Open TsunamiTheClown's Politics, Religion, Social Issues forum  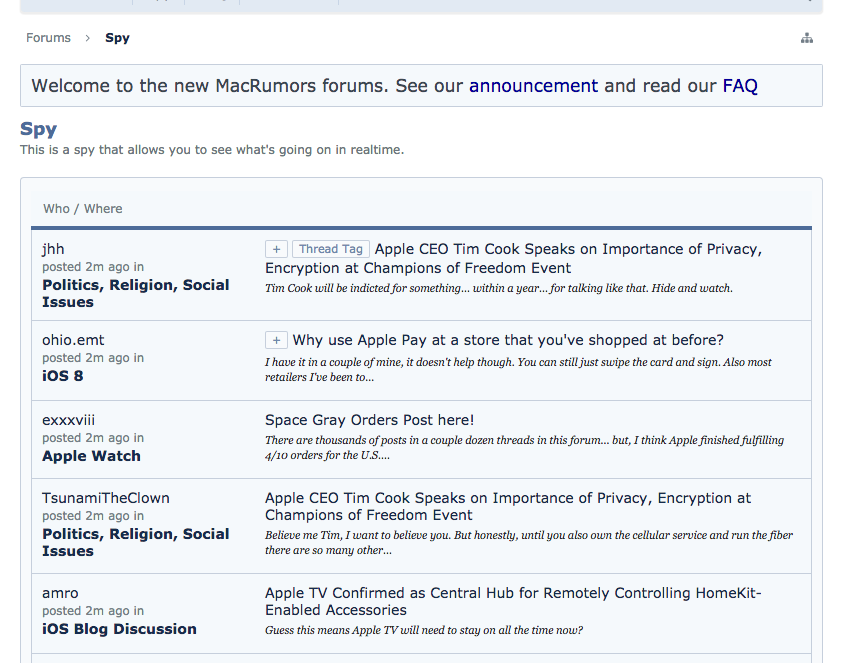135,542
